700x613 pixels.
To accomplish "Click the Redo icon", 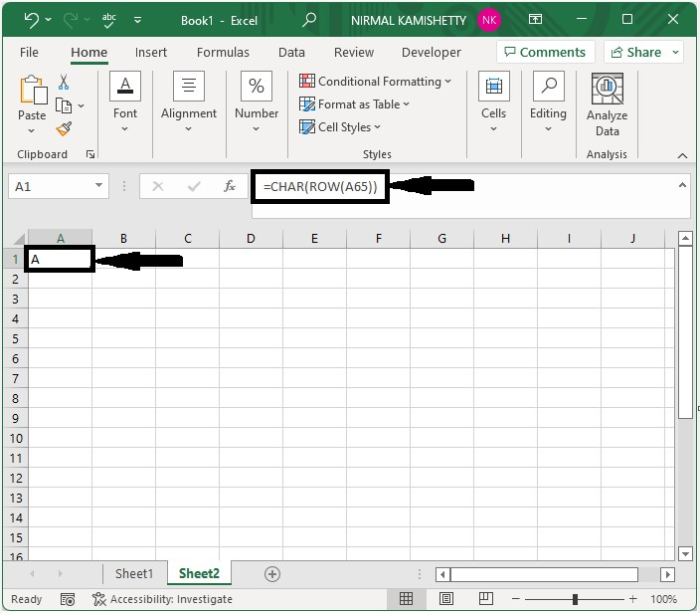I will tap(71, 20).
